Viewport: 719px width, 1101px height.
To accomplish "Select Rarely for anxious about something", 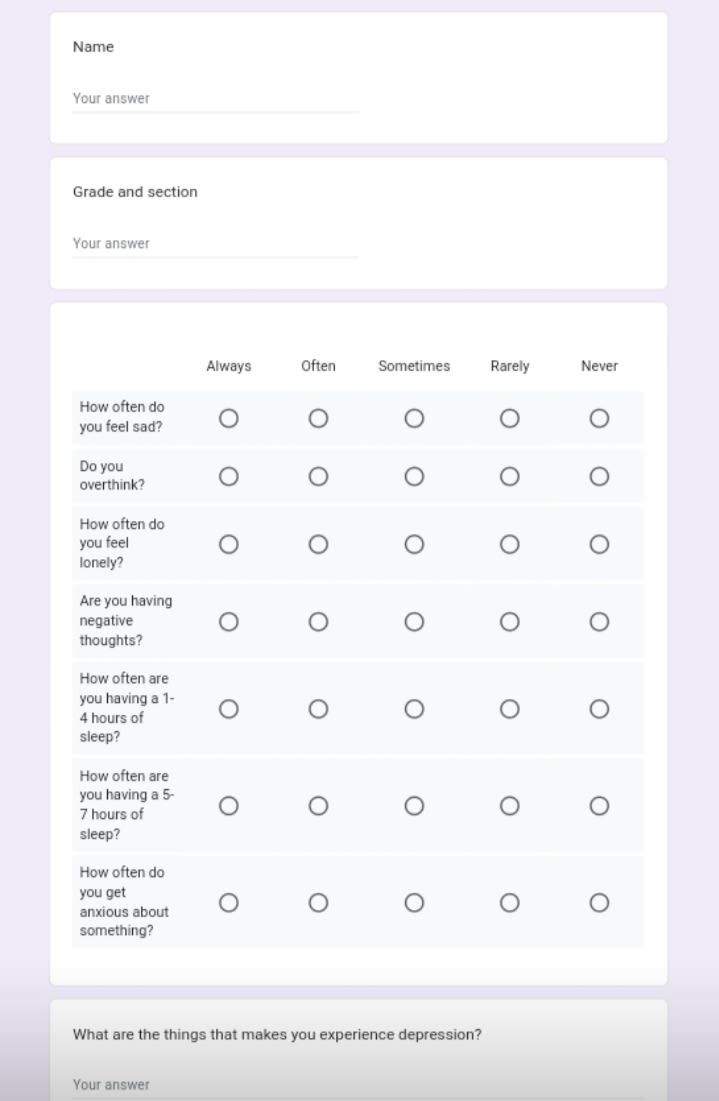I will tap(510, 902).
